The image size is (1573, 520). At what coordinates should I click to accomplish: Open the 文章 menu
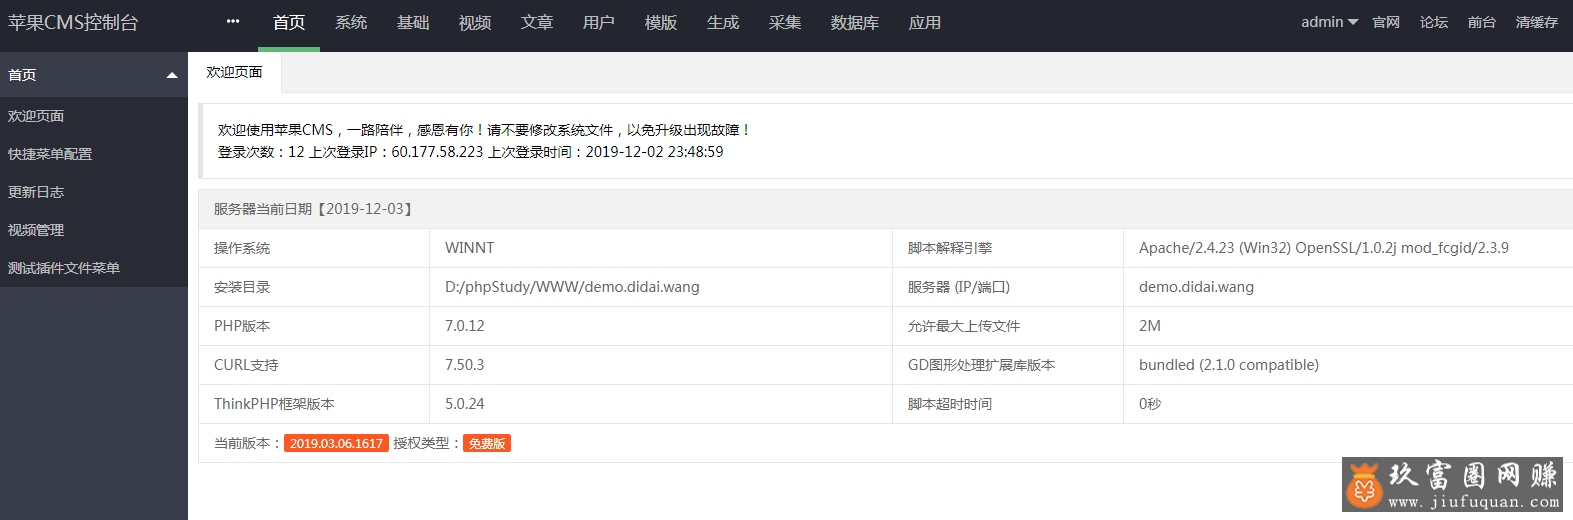pyautogui.click(x=537, y=22)
